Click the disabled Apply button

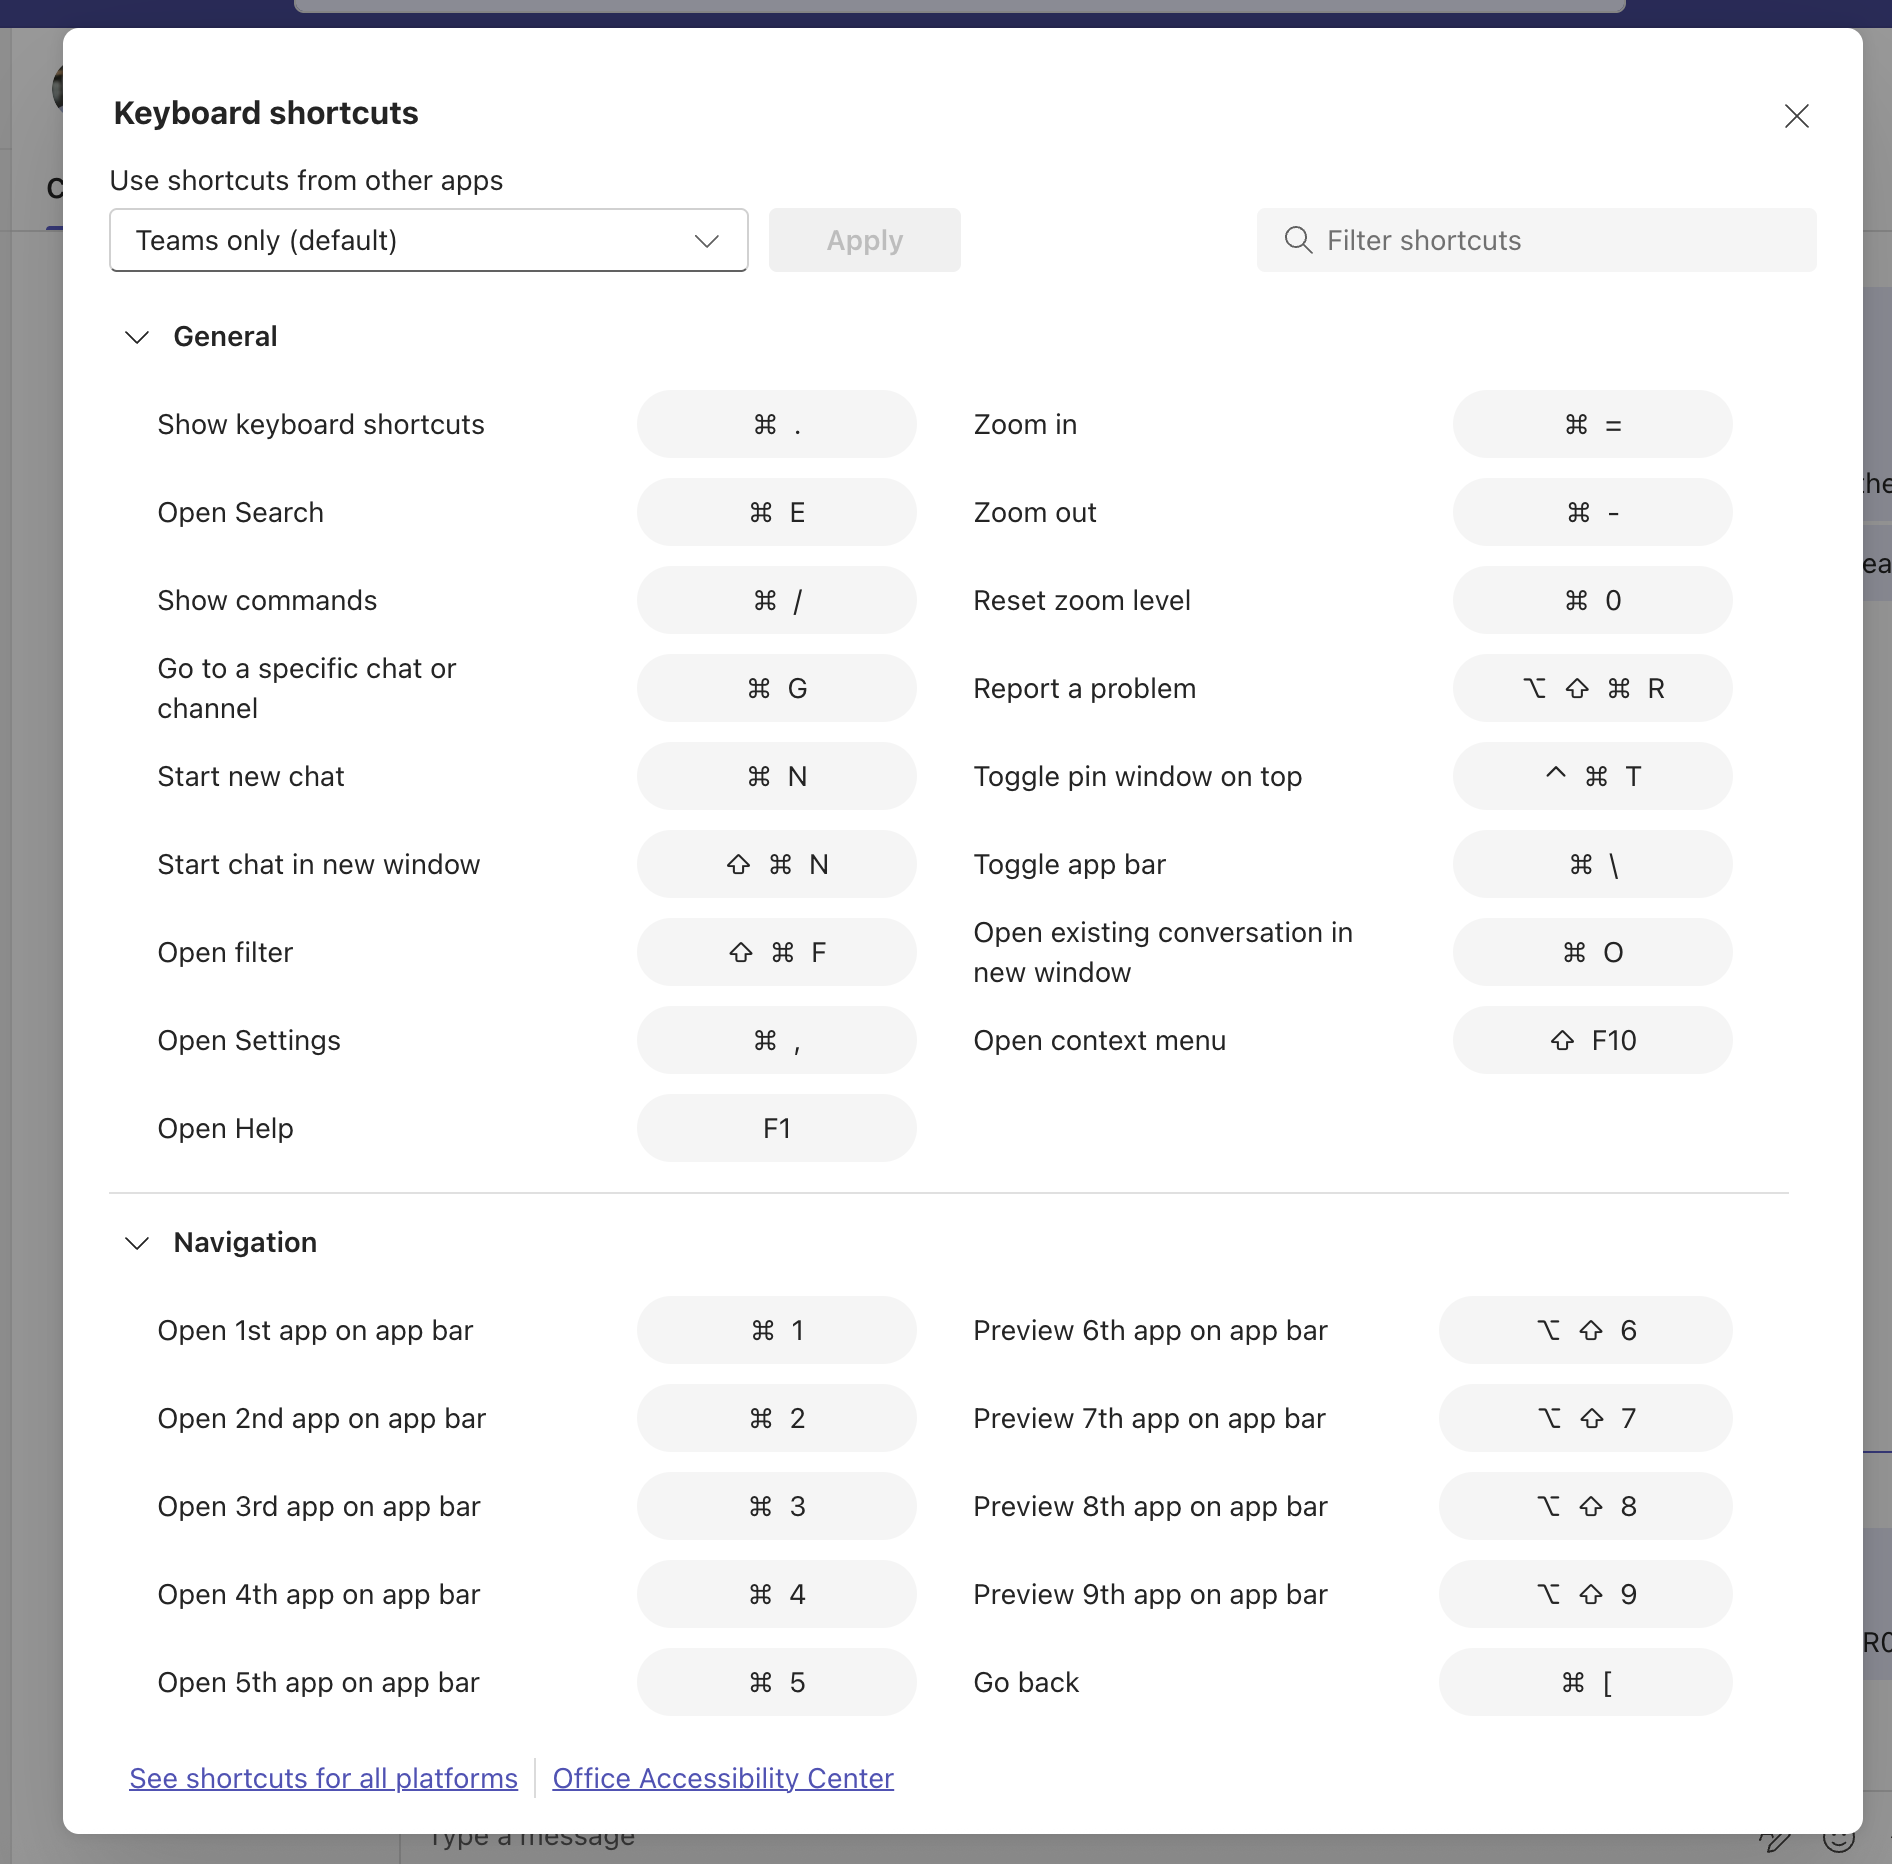pos(864,240)
